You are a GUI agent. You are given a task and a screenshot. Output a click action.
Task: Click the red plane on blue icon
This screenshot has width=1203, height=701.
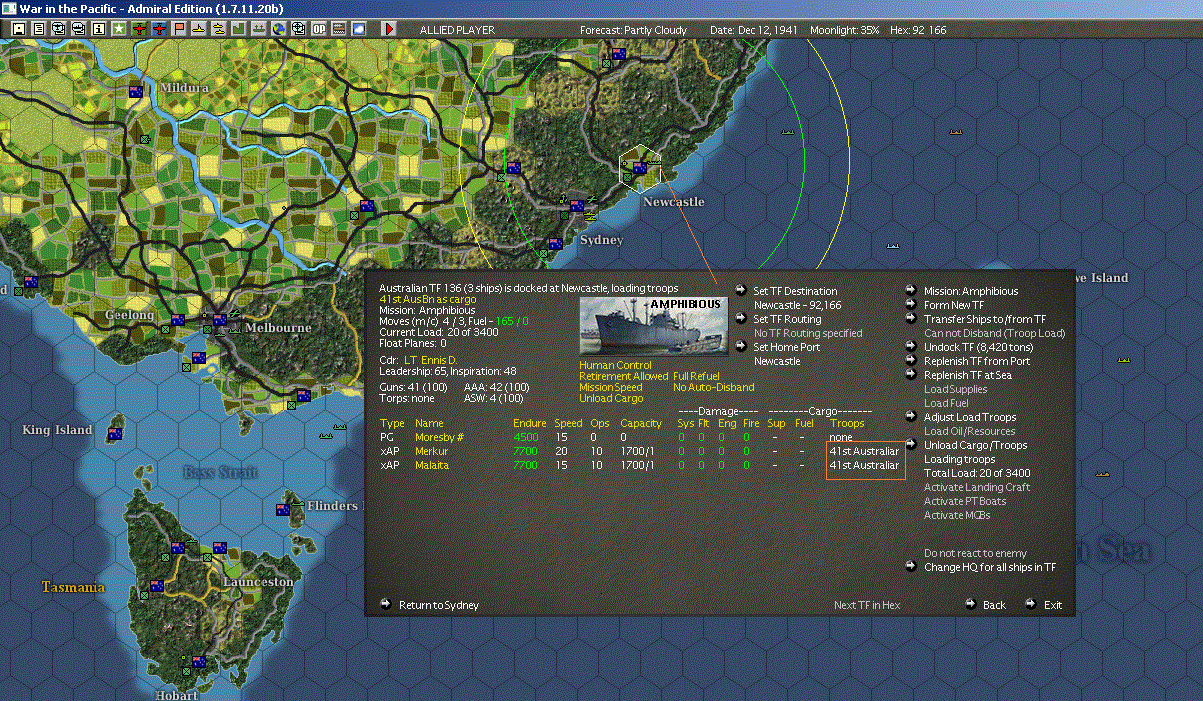[x=159, y=29]
